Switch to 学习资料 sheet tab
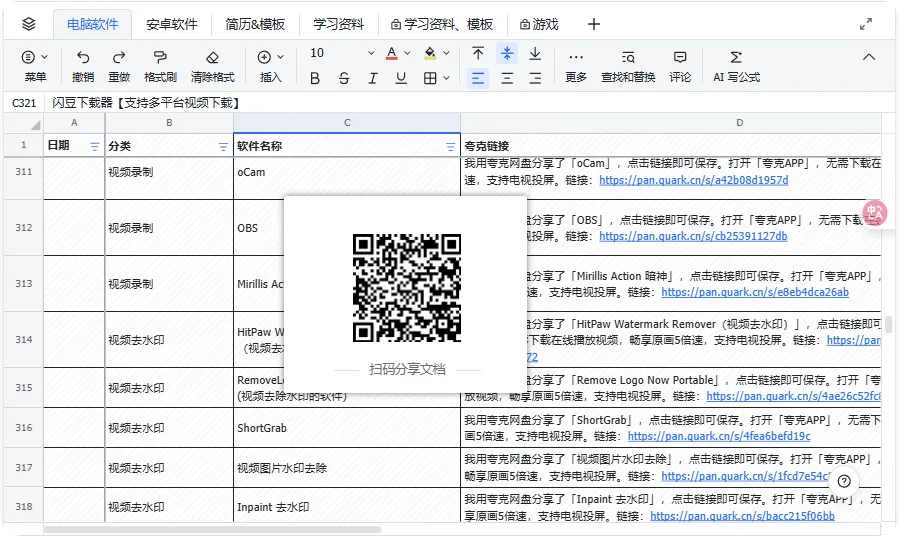Image resolution: width=899 pixels, height=536 pixels. click(338, 24)
